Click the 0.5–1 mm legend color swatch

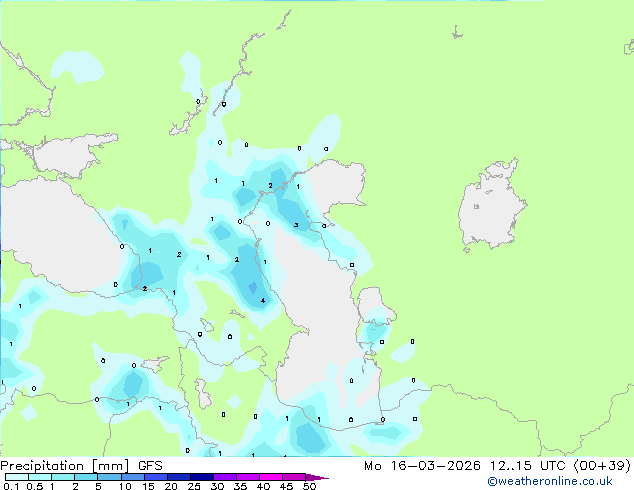[40, 477]
